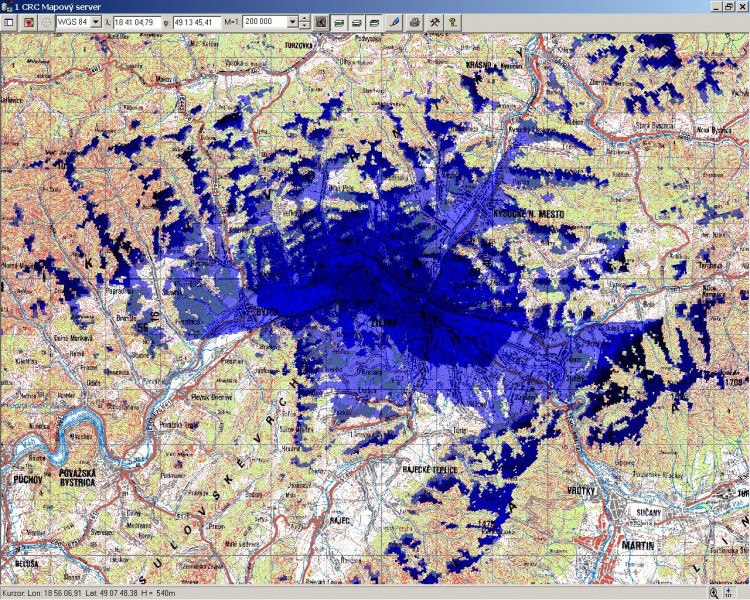
Task: Click the third green layer icon
Action: tap(373, 21)
